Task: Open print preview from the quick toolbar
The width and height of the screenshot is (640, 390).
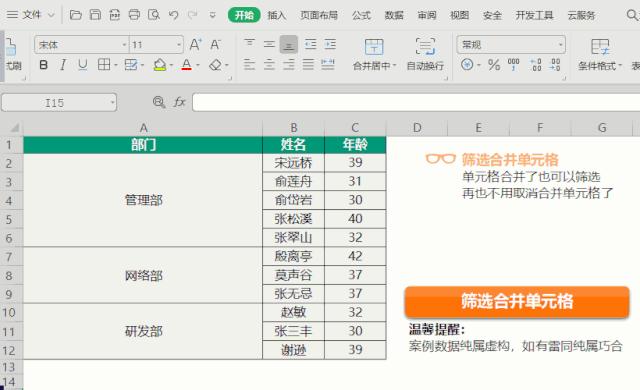Action: (154, 15)
